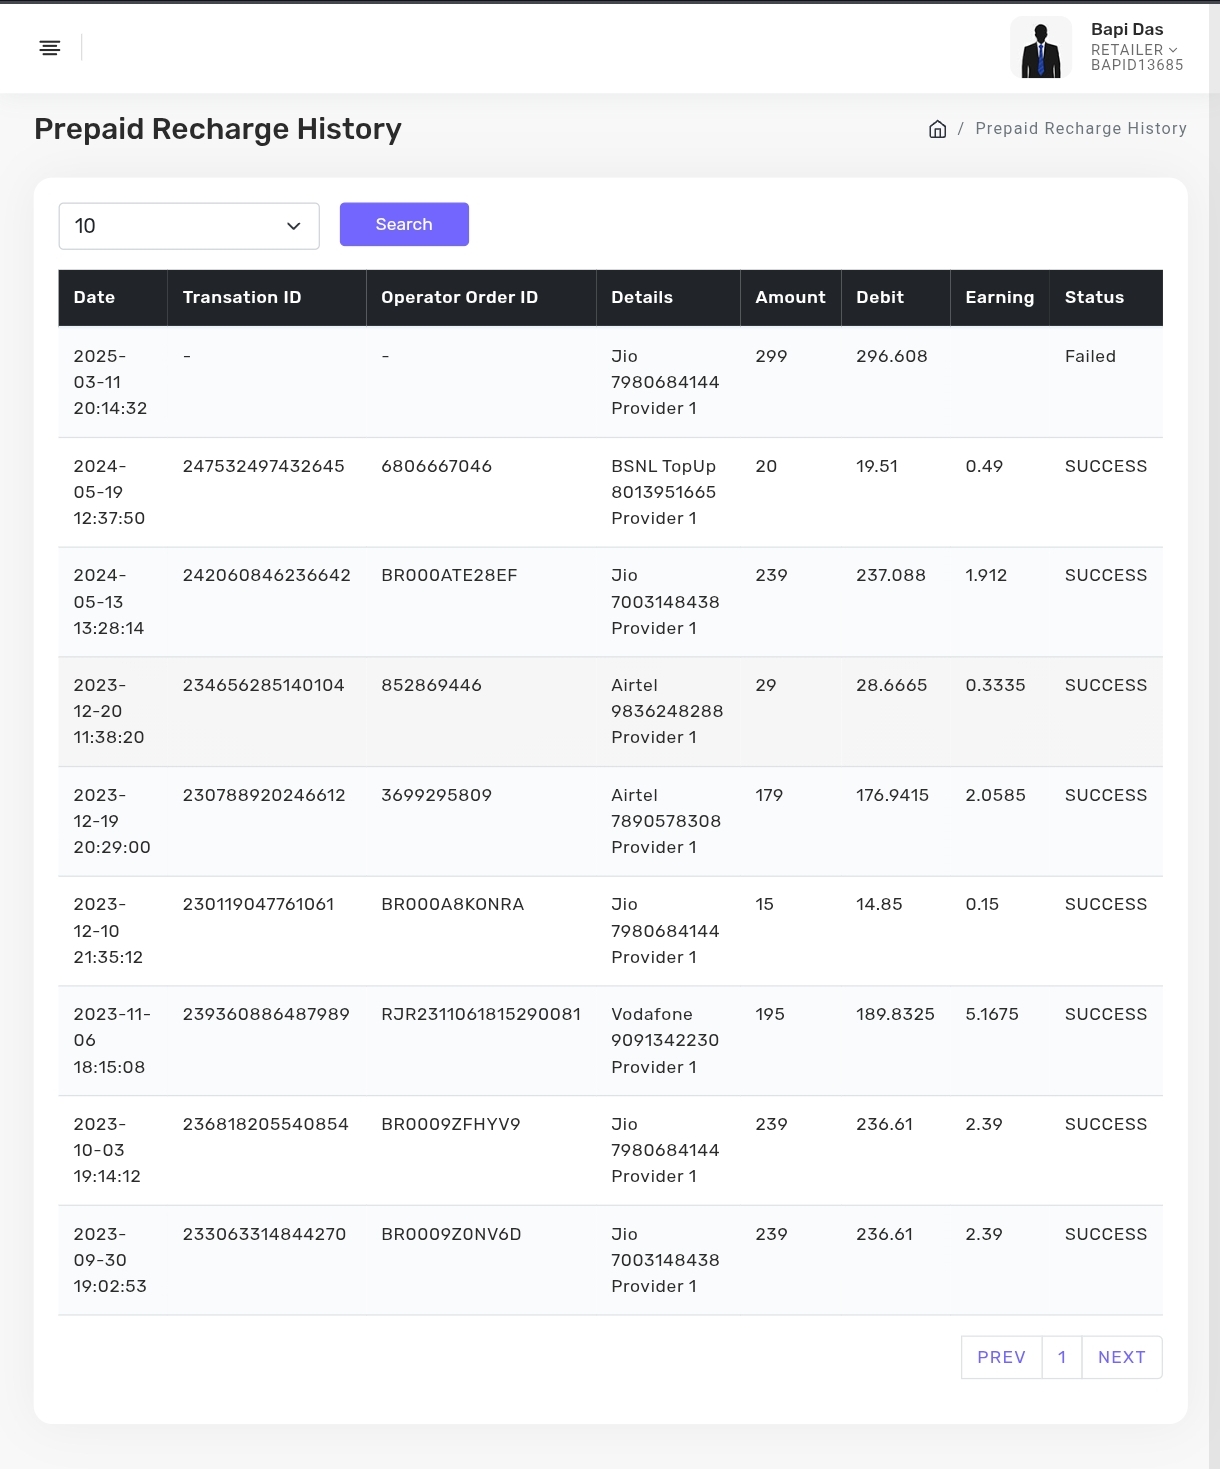This screenshot has width=1220, height=1469.
Task: Expand the RETAILER account dropdown
Action: coord(1134,50)
